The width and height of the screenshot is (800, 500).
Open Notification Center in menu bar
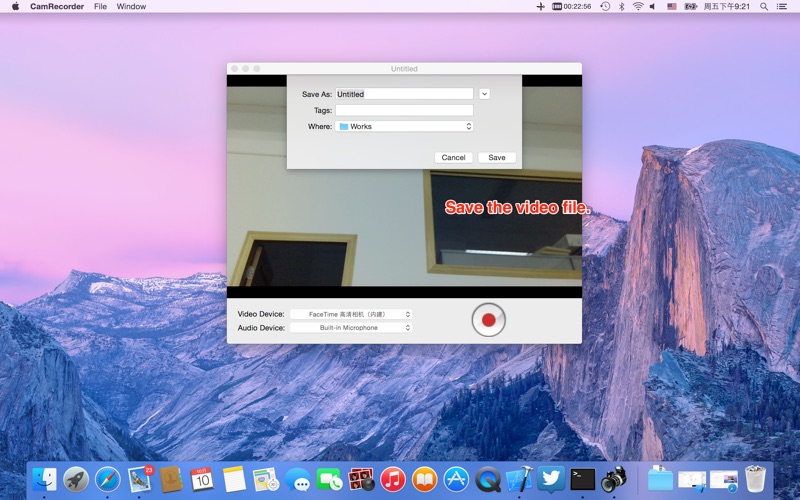(x=782, y=7)
